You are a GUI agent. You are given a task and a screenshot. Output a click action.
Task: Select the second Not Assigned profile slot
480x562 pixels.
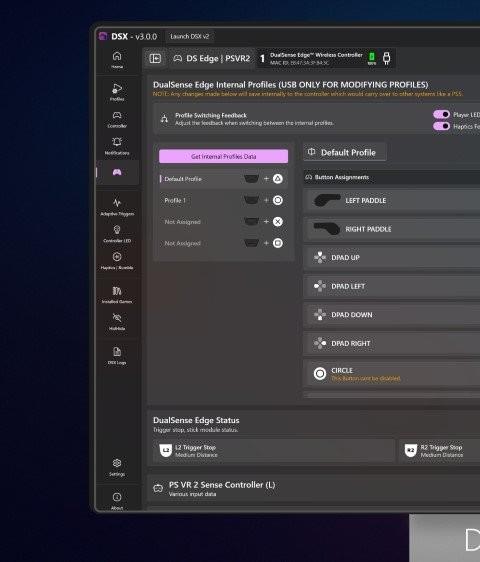(x=223, y=243)
